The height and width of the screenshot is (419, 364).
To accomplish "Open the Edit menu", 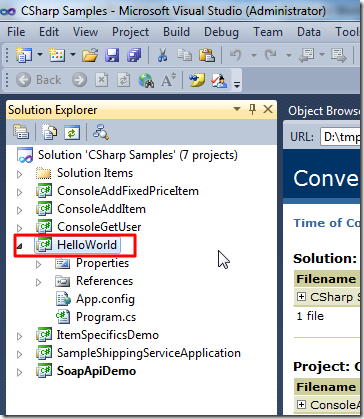I will [x=49, y=32].
